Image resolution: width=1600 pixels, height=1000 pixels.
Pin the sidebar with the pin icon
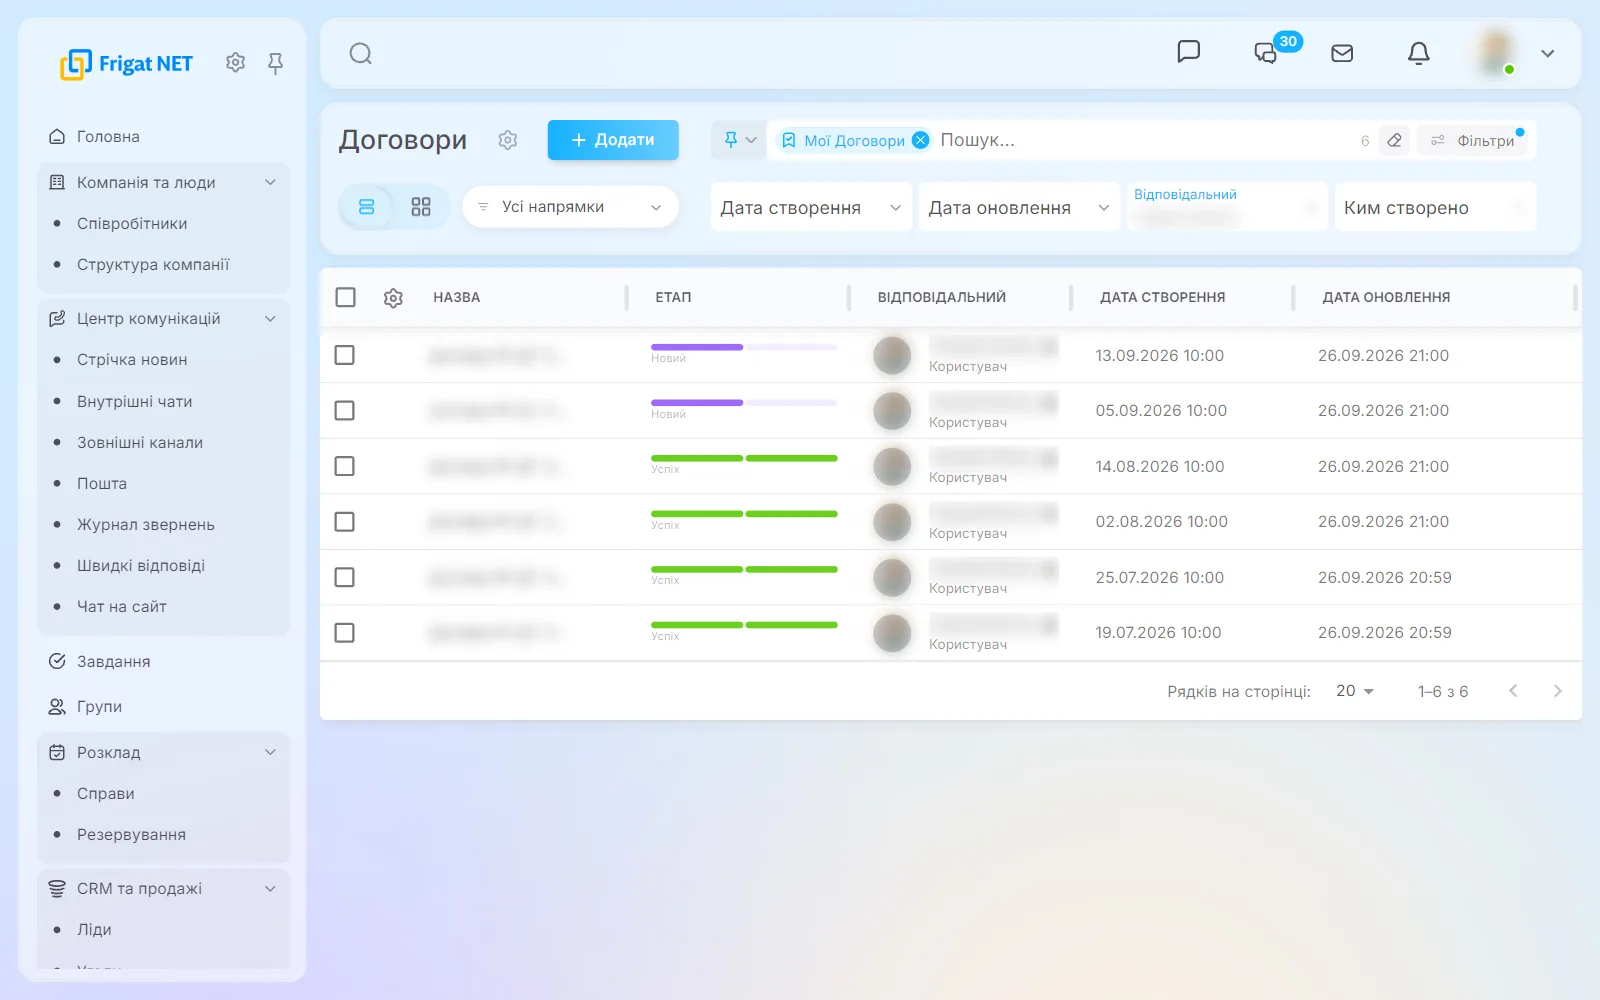(x=275, y=63)
